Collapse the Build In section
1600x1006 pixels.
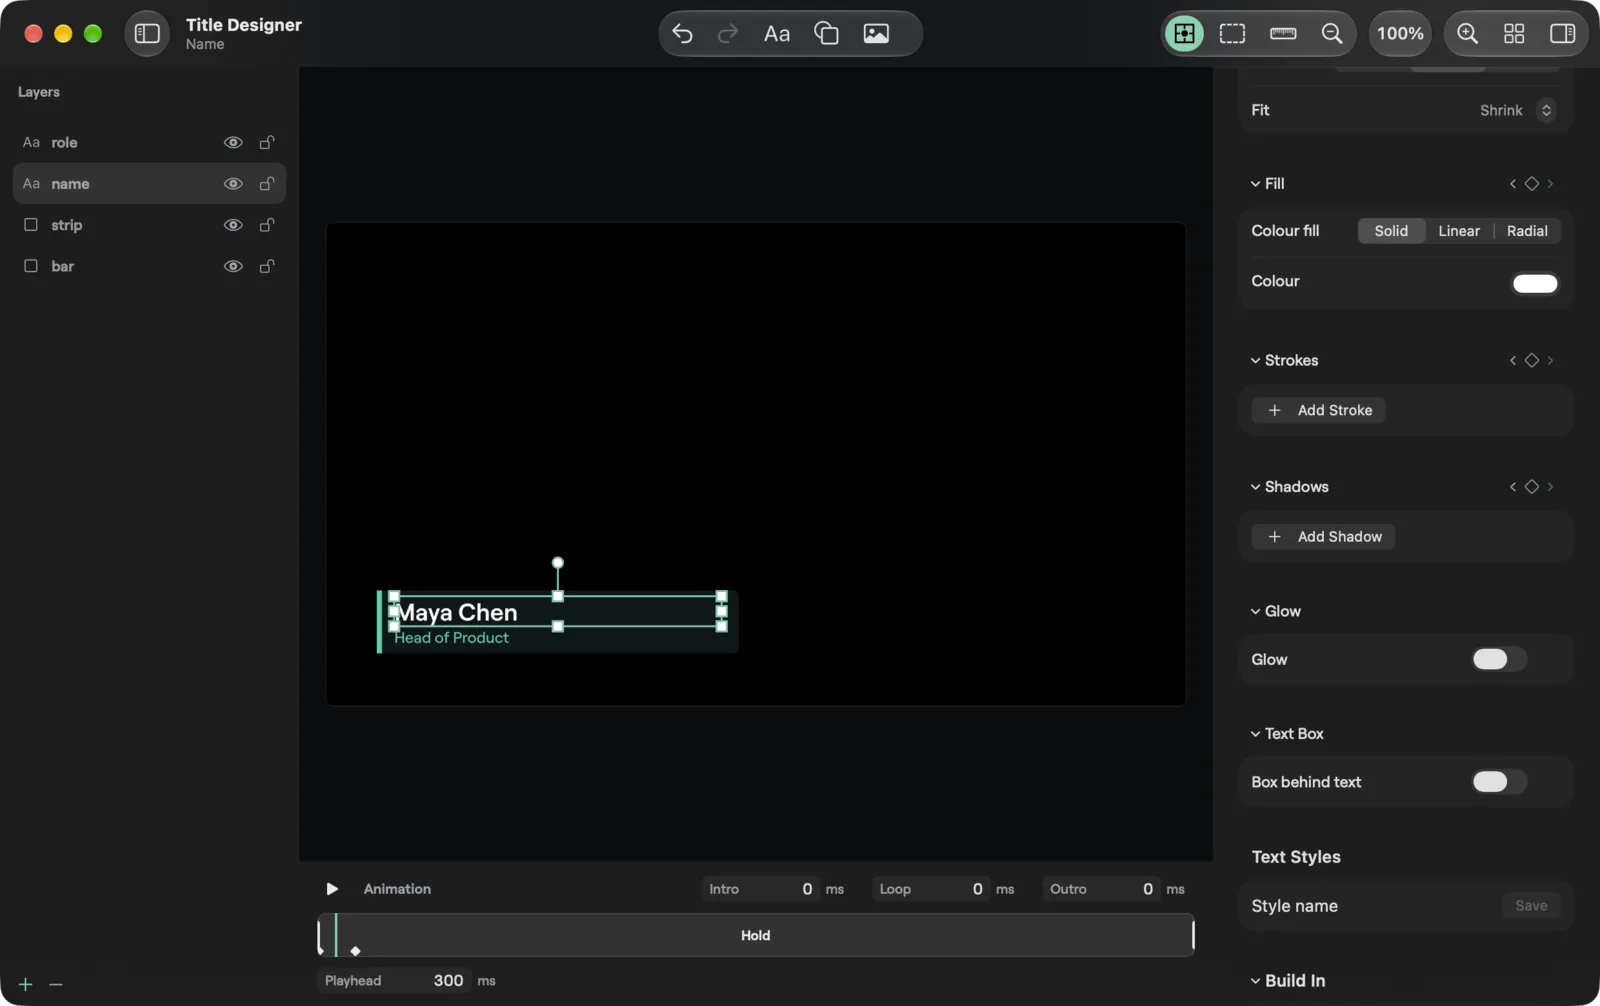pyautogui.click(x=1256, y=981)
